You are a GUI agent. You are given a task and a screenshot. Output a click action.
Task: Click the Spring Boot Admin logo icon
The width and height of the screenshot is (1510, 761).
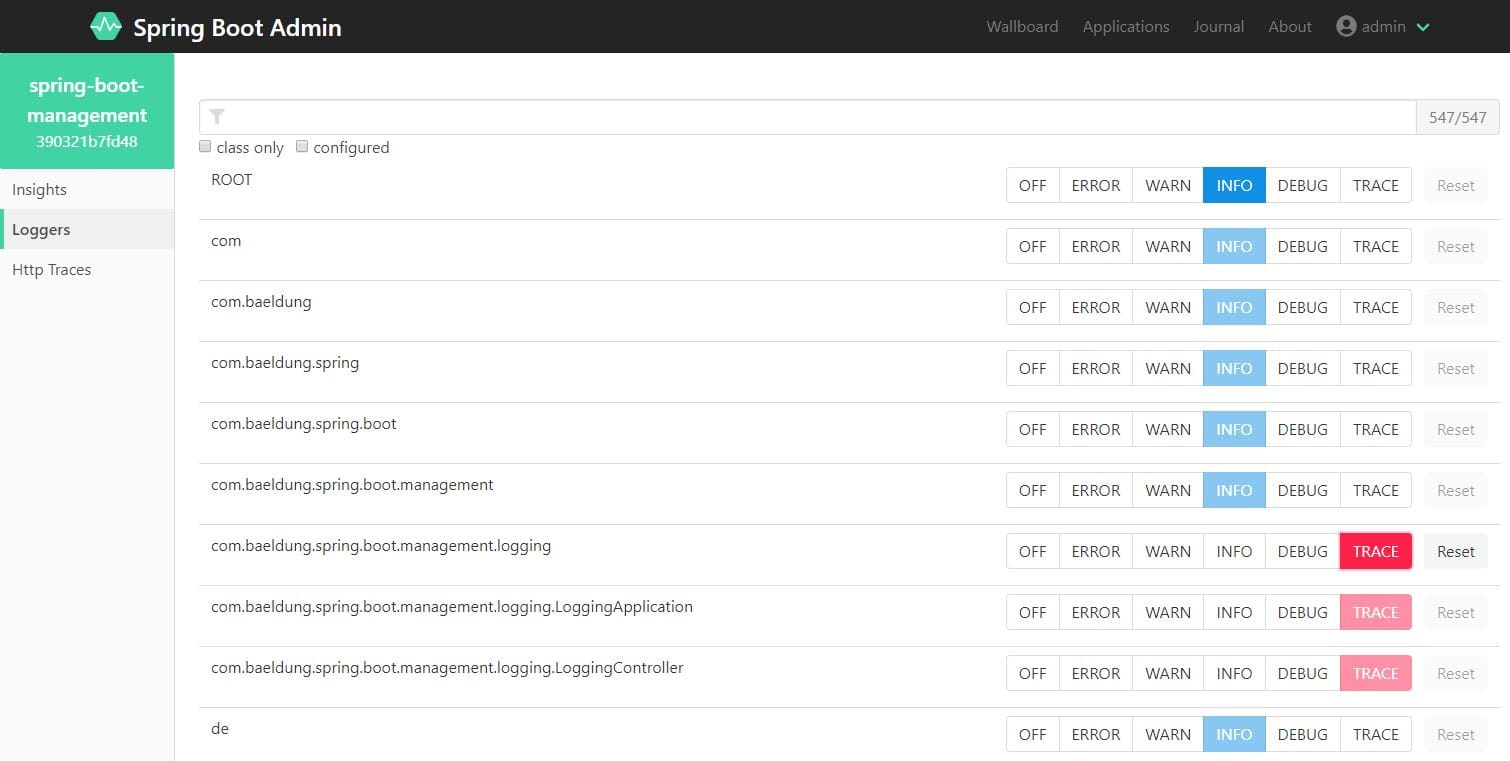click(x=106, y=27)
